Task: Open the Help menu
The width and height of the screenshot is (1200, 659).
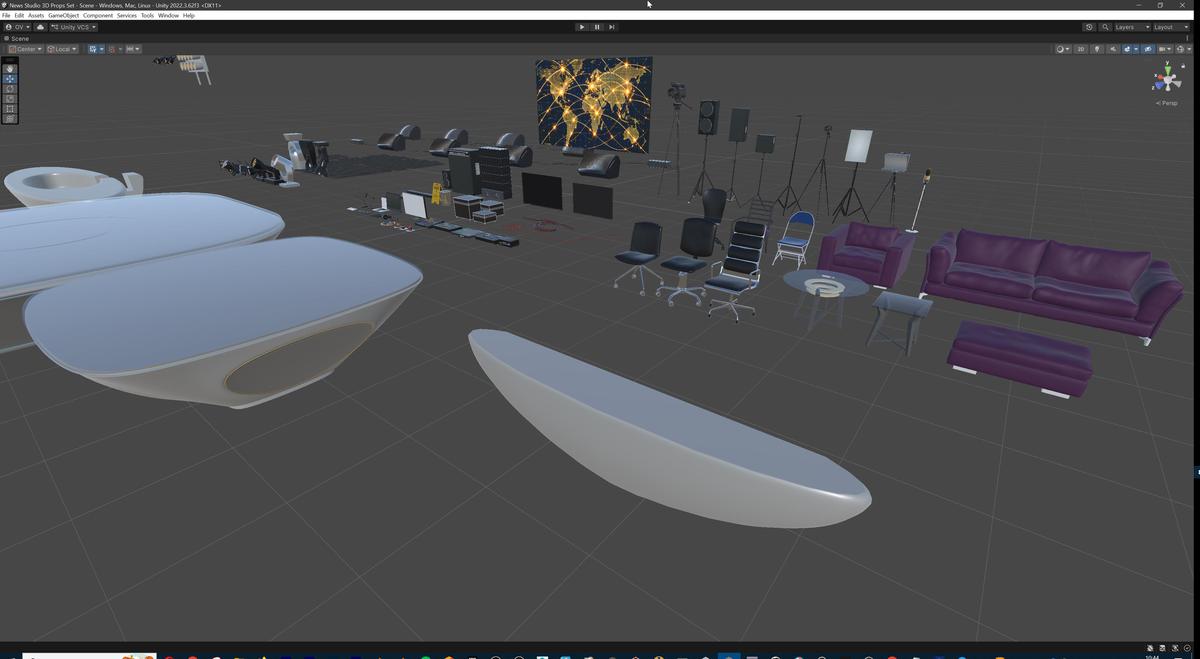Action: (x=189, y=16)
